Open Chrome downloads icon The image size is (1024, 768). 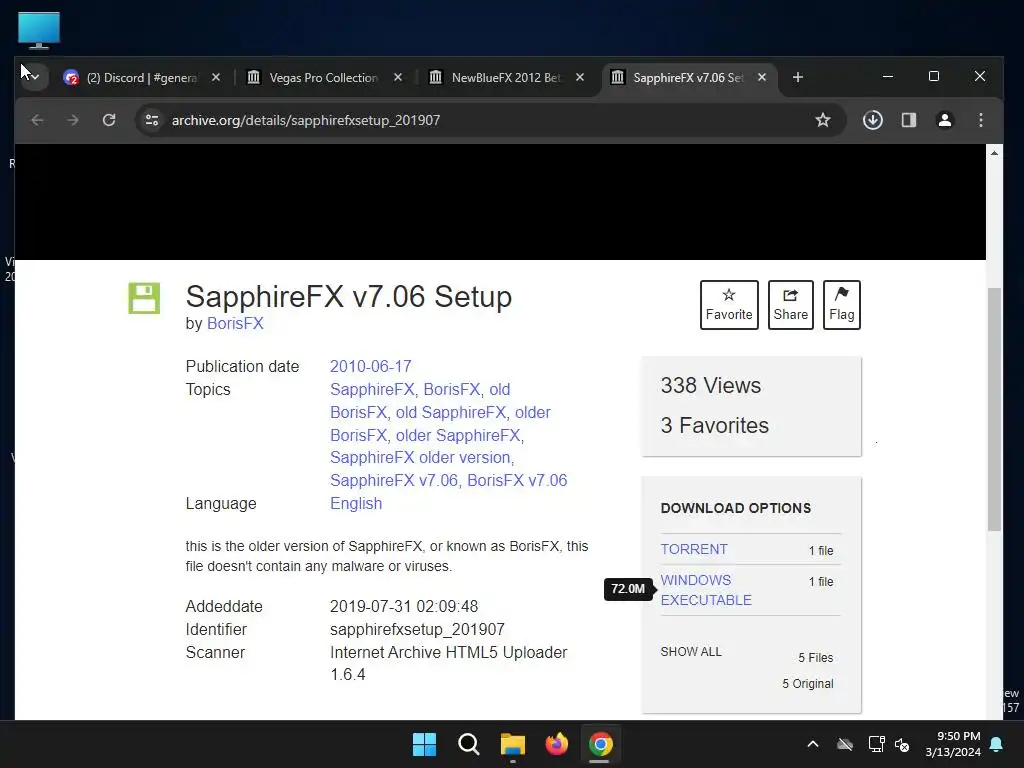click(872, 120)
